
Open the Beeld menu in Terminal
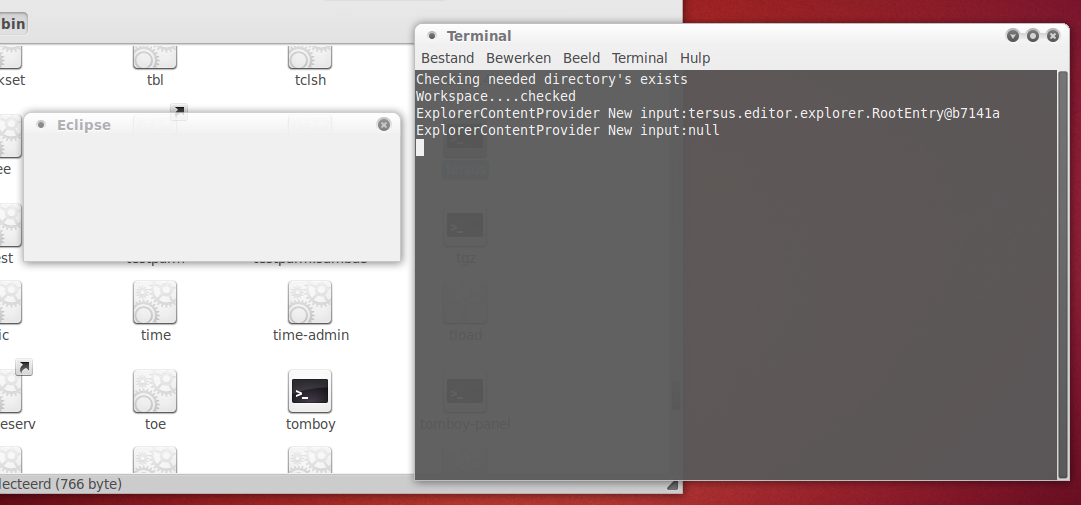click(581, 58)
